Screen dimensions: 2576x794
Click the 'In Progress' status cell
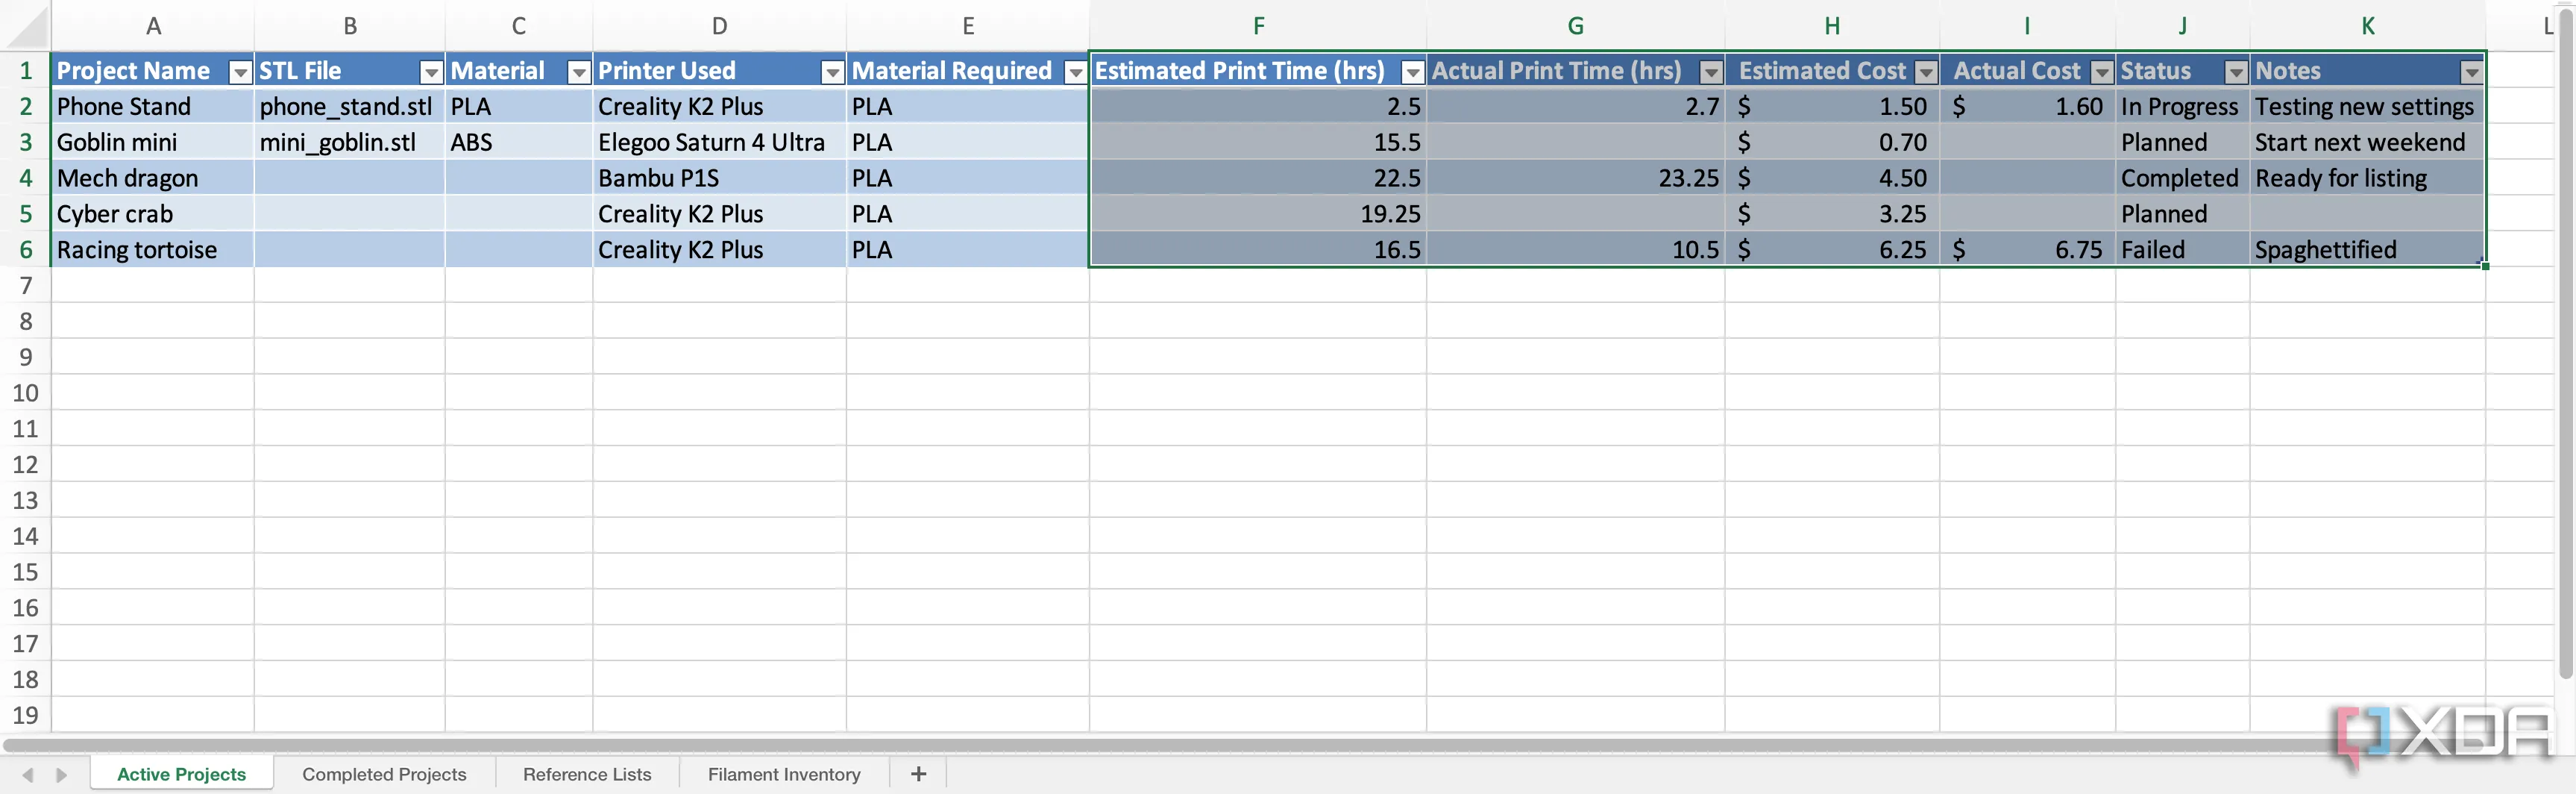pos(2182,107)
